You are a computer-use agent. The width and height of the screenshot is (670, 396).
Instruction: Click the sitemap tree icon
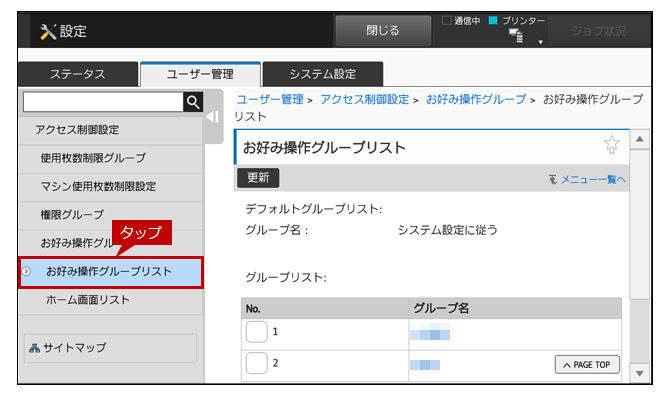click(x=34, y=348)
